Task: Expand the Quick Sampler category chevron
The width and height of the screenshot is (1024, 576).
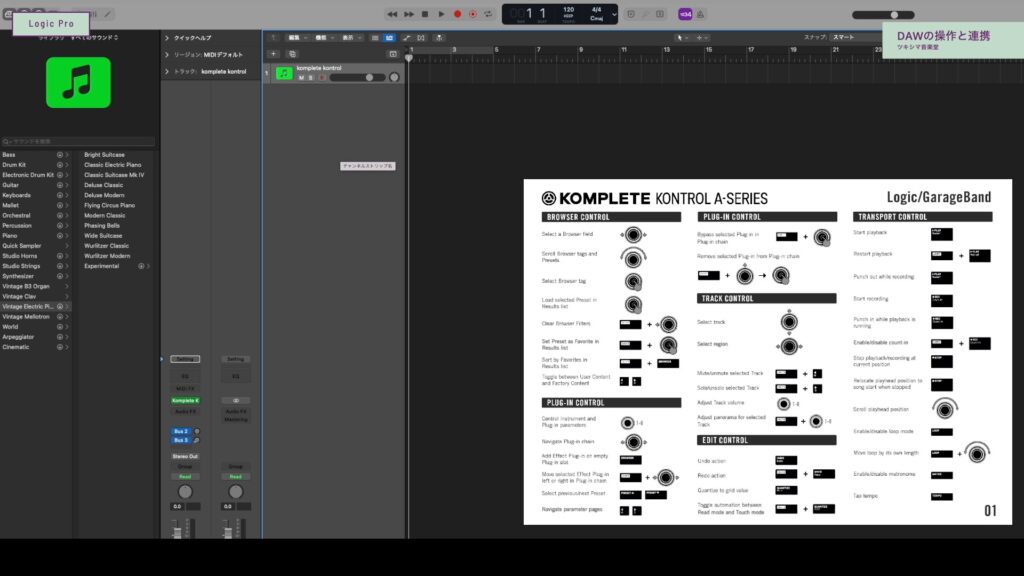Action: (67, 246)
